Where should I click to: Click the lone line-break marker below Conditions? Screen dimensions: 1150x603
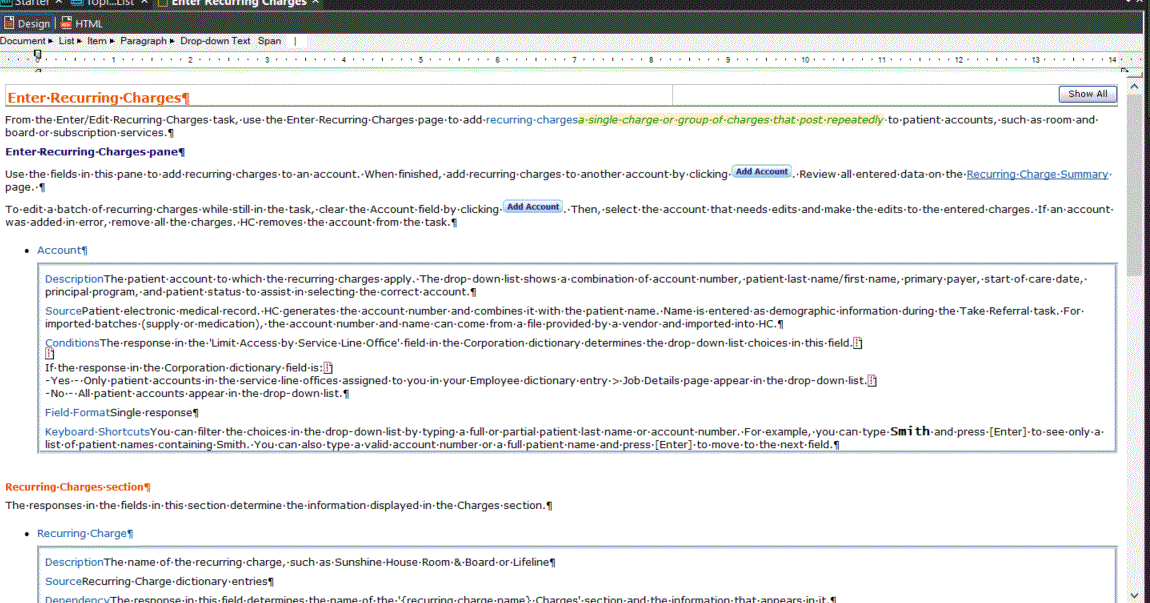[50, 354]
